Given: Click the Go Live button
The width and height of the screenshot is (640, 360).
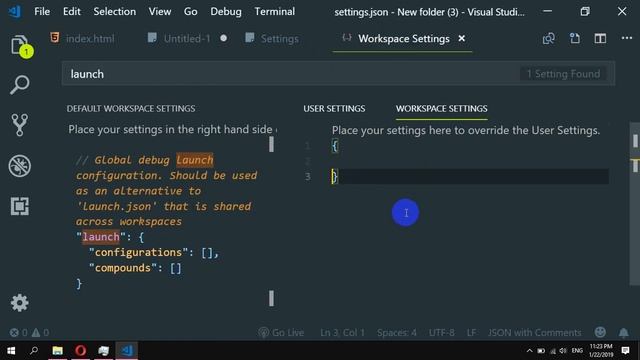Looking at the screenshot, I should tap(281, 333).
